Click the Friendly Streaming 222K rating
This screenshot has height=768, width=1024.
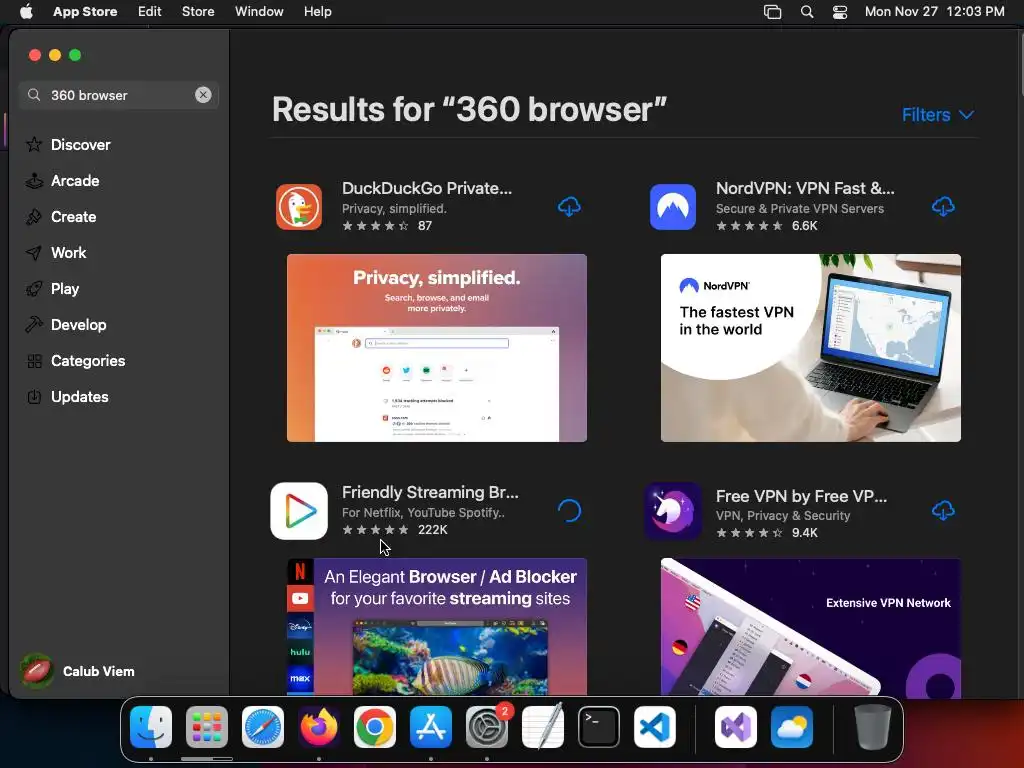point(394,530)
